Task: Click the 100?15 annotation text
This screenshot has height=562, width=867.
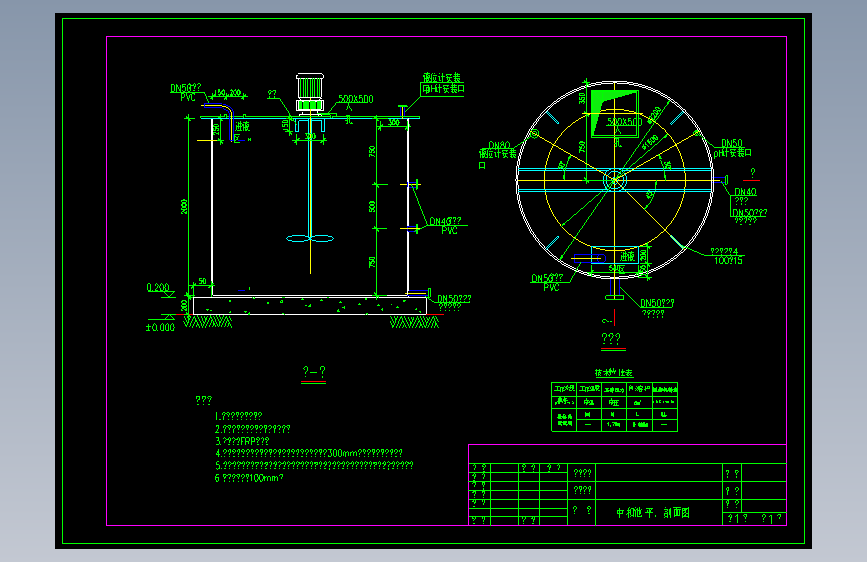Action: (728, 261)
